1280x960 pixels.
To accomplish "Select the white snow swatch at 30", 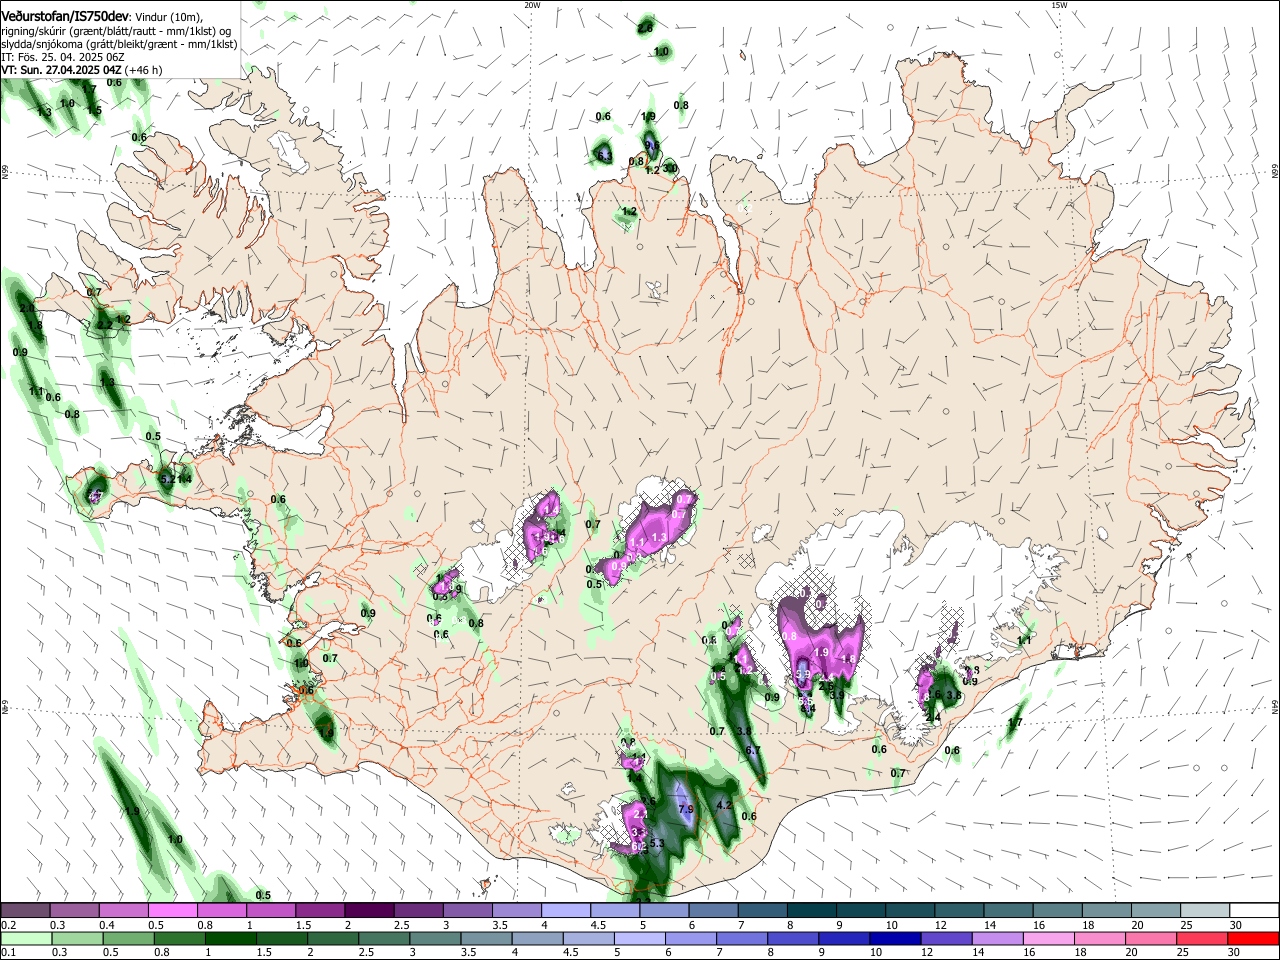I will (x=1254, y=911).
